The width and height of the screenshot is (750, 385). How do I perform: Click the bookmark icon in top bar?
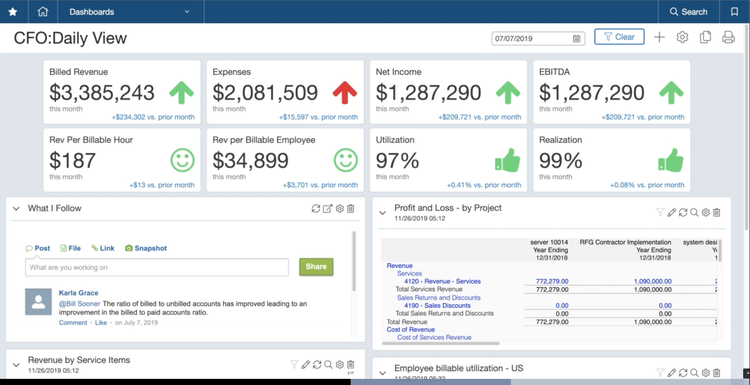735,12
